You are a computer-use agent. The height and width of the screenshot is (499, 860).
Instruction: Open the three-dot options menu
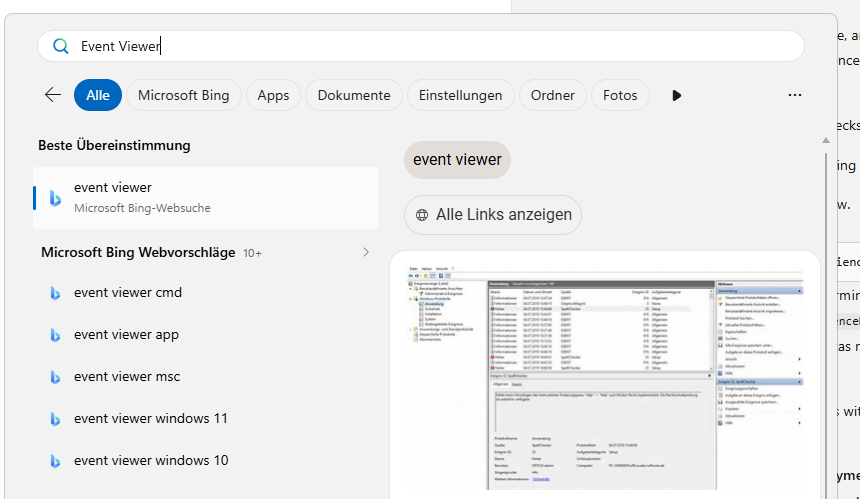[795, 95]
